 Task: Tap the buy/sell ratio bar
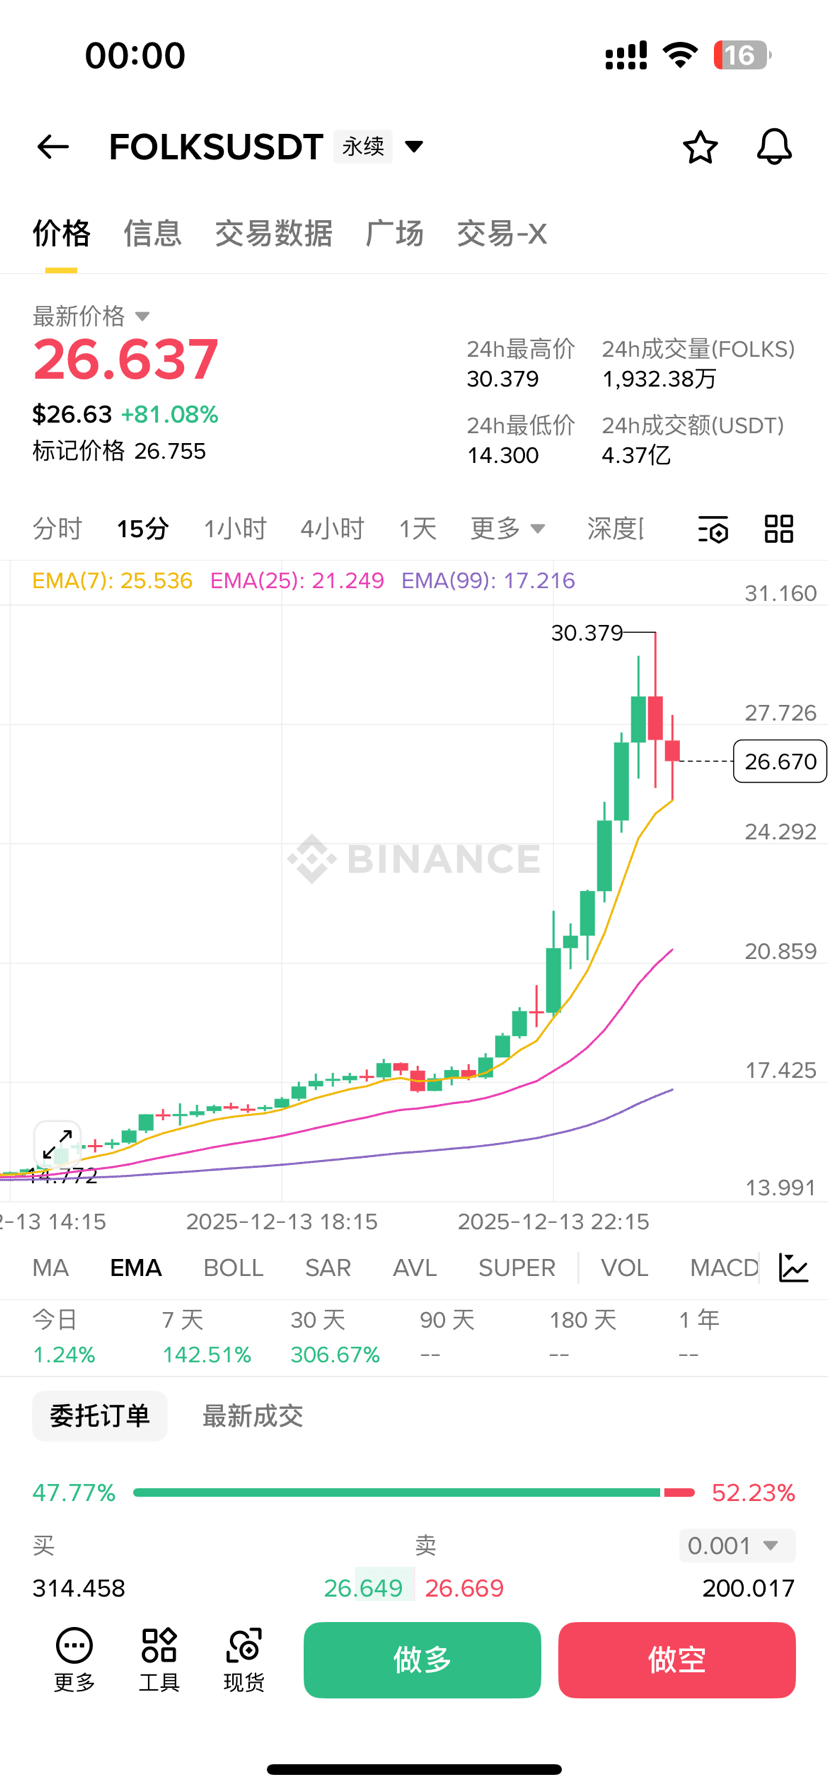pos(414,1493)
